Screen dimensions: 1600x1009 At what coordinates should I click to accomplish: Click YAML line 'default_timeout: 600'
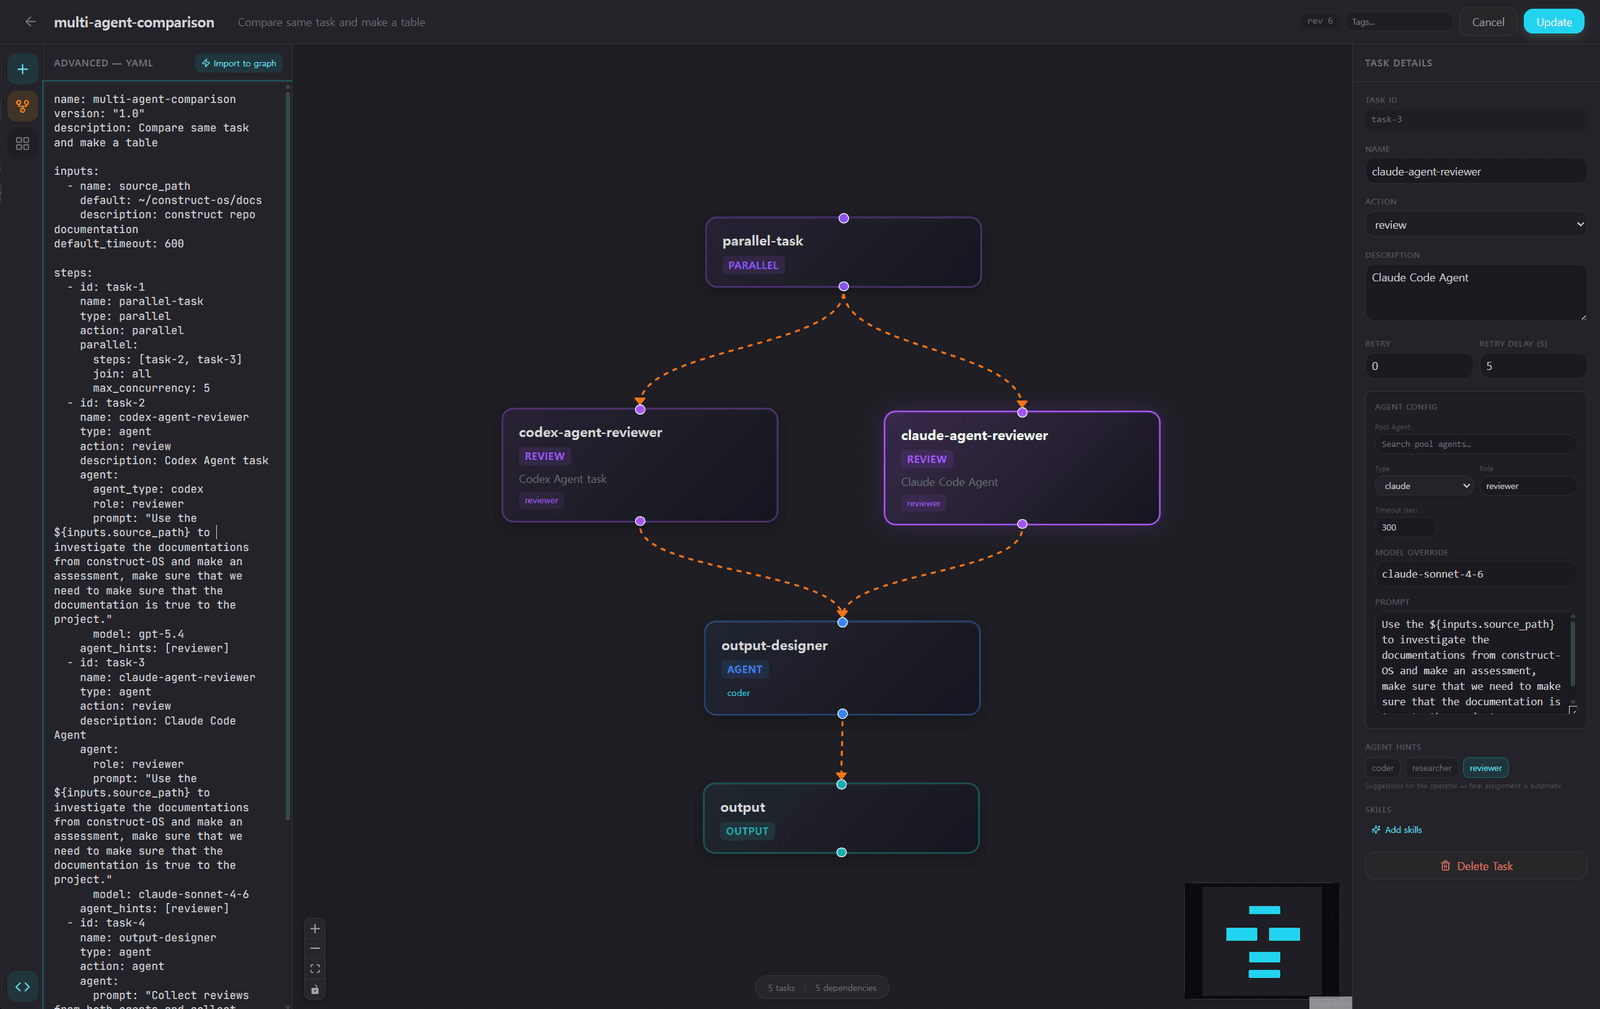coord(119,244)
